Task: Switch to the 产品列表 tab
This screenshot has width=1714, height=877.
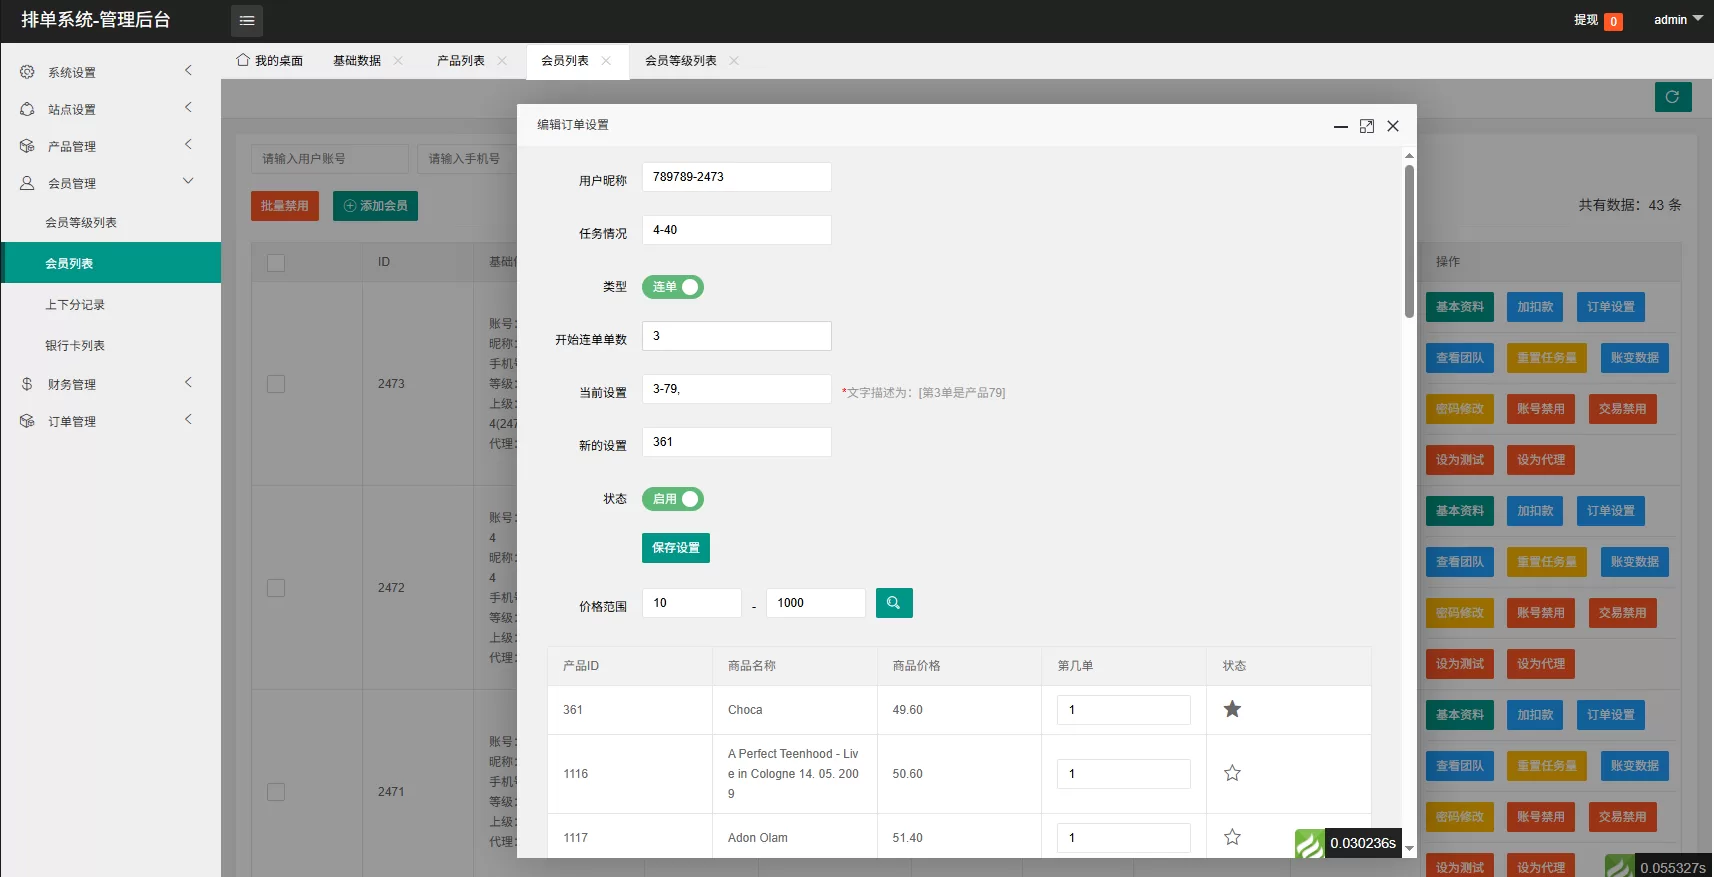Action: pos(461,61)
